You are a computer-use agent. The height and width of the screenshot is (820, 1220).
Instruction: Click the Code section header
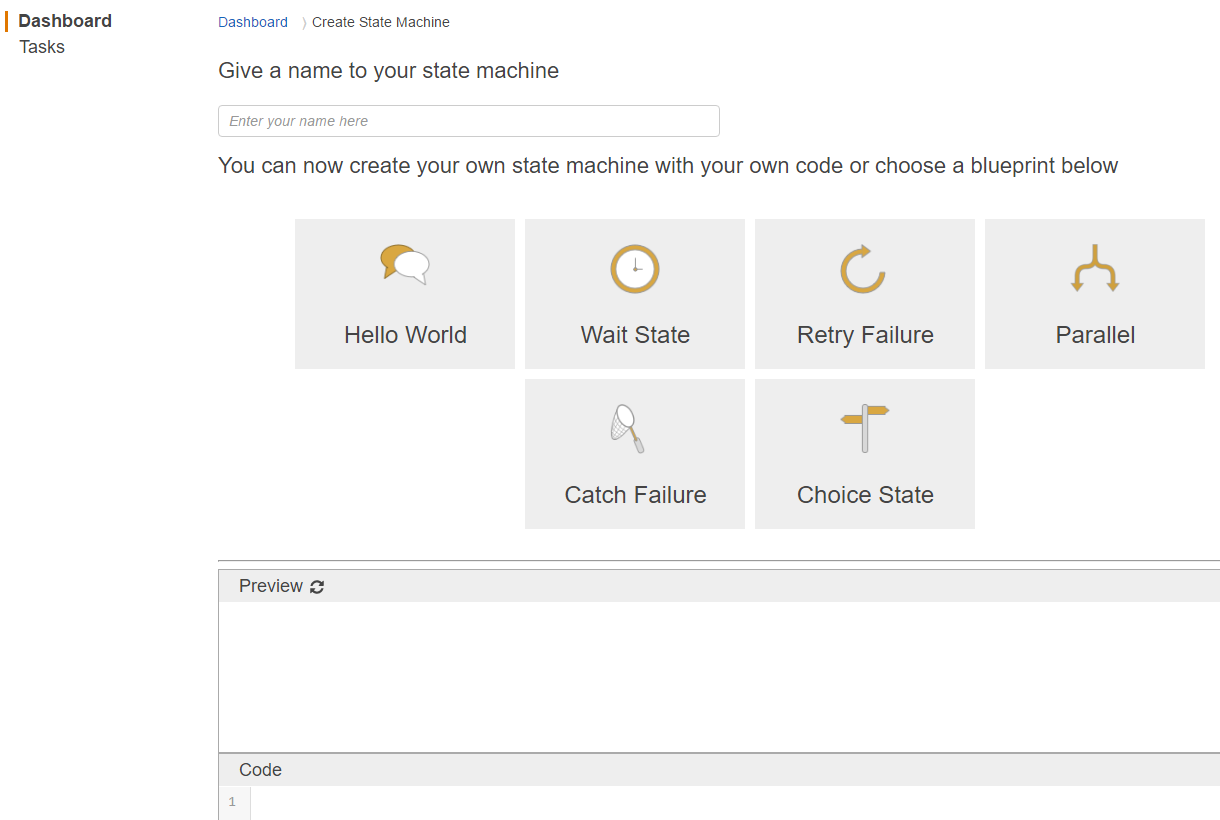click(x=260, y=770)
